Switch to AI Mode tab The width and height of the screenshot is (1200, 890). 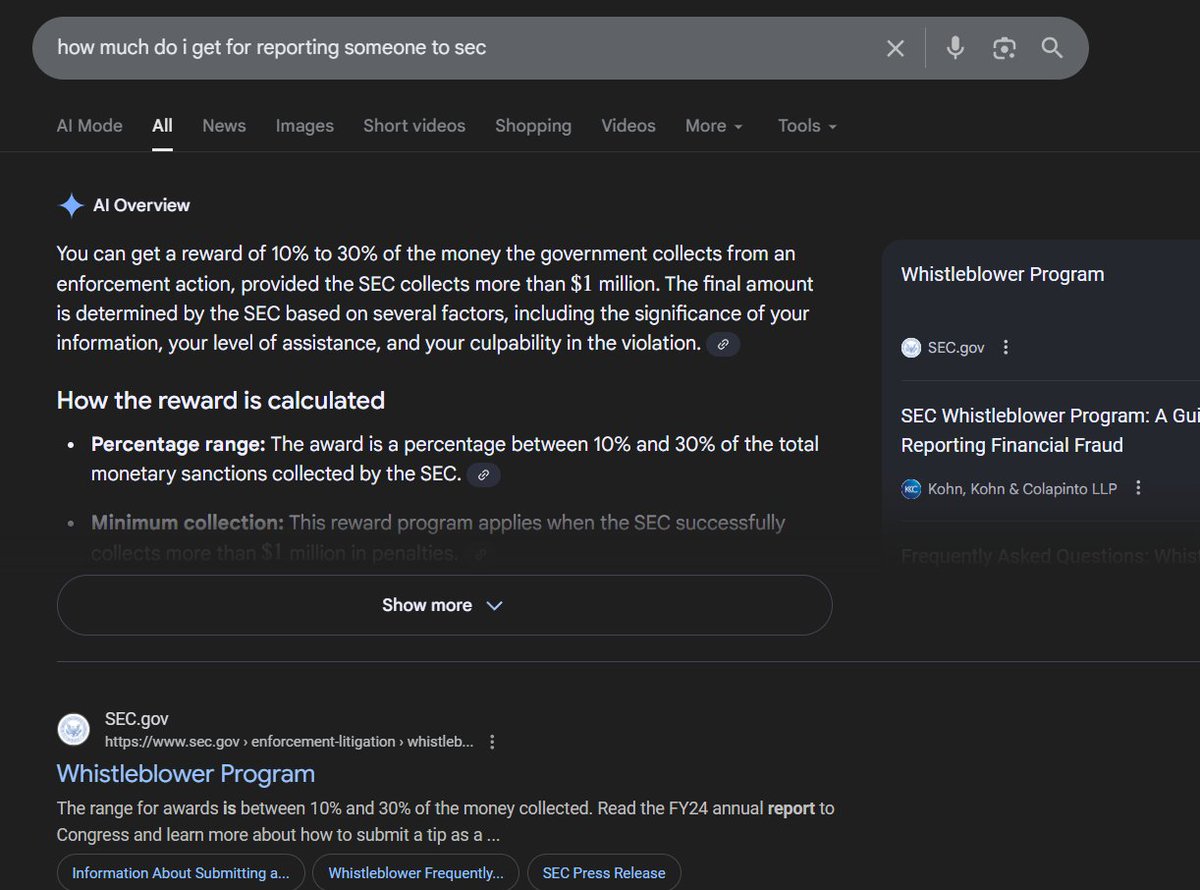point(89,126)
